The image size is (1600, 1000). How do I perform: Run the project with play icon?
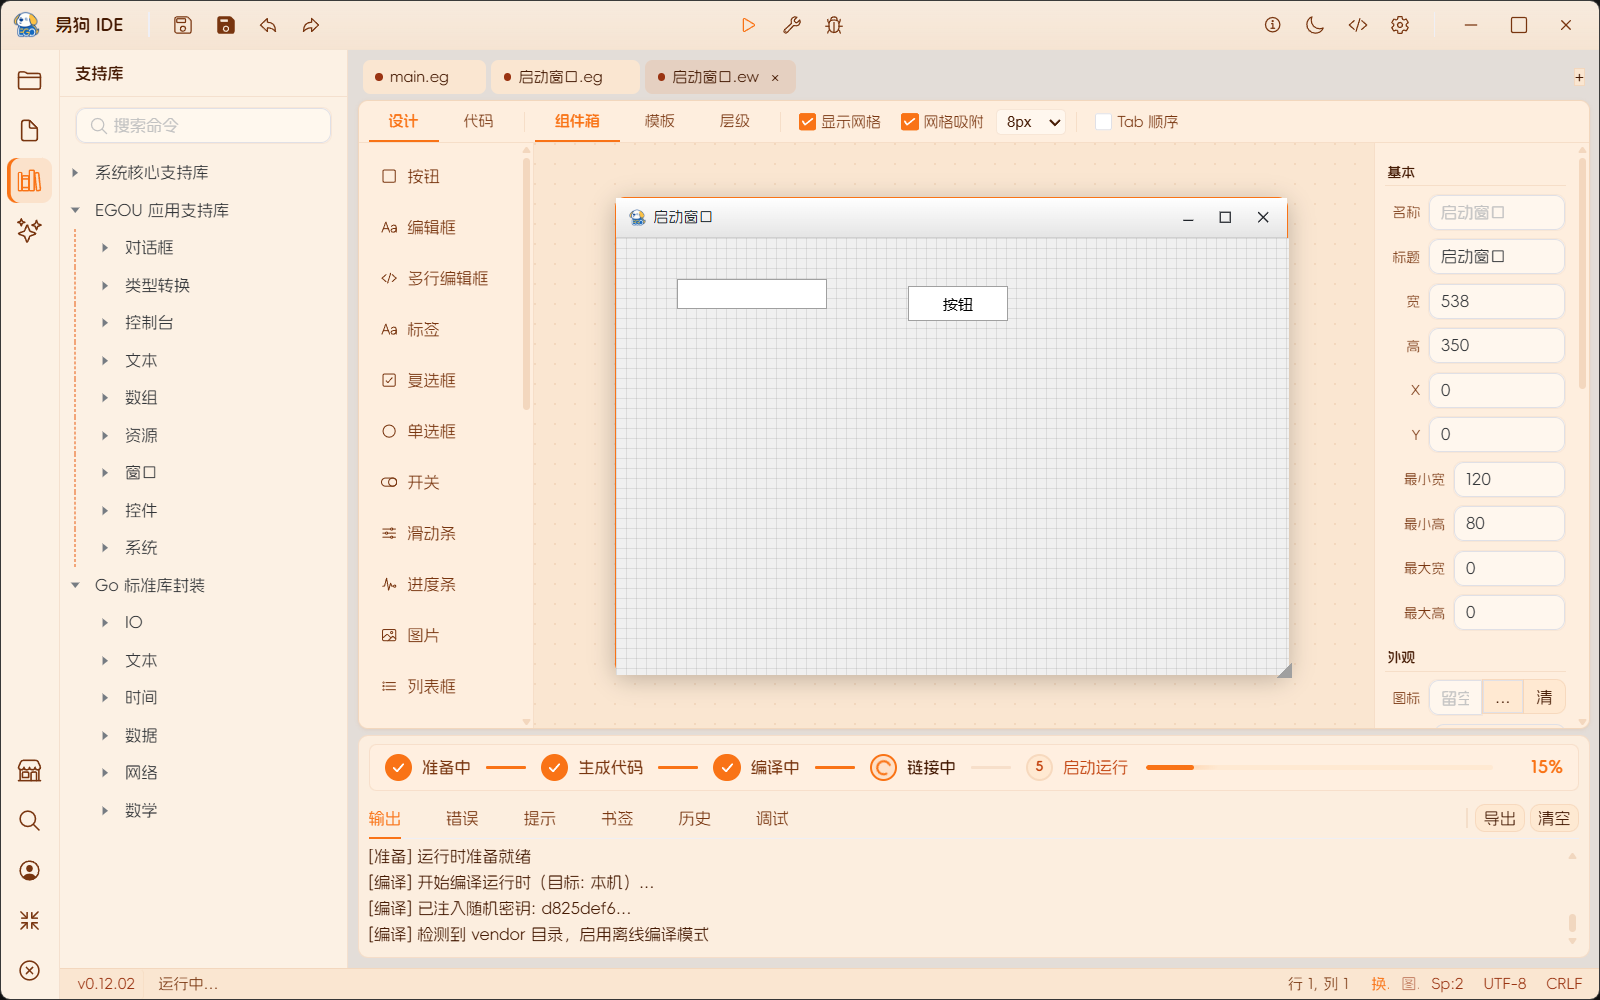pyautogui.click(x=748, y=25)
